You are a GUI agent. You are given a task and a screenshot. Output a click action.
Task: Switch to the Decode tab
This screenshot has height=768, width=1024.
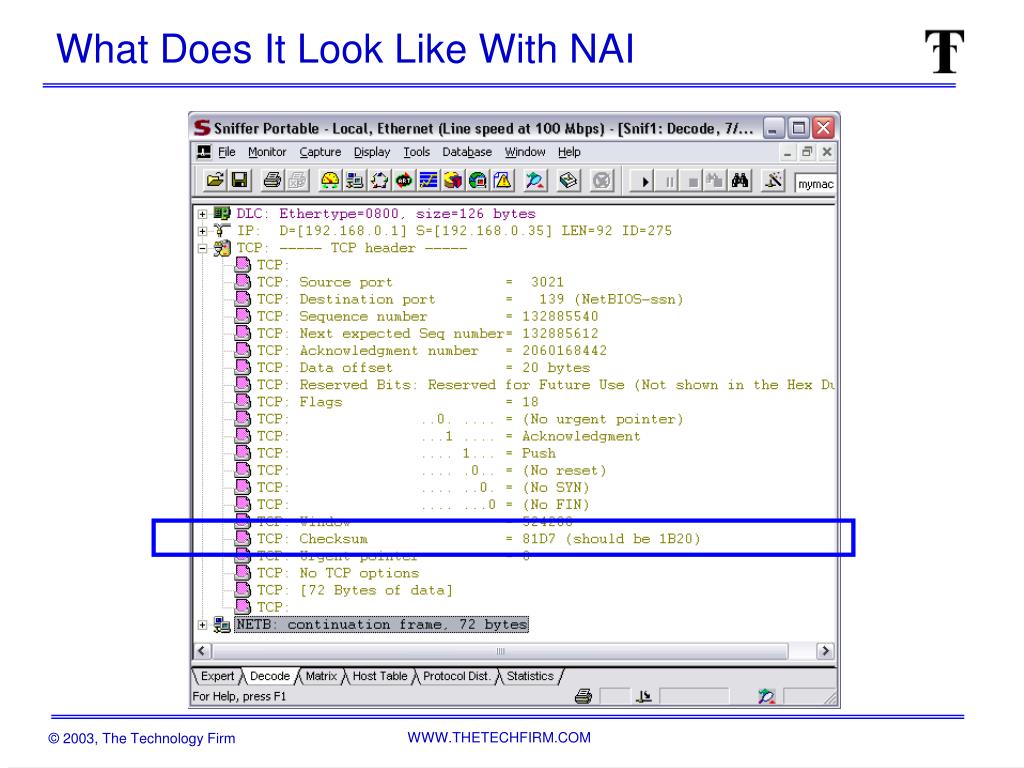pos(270,677)
